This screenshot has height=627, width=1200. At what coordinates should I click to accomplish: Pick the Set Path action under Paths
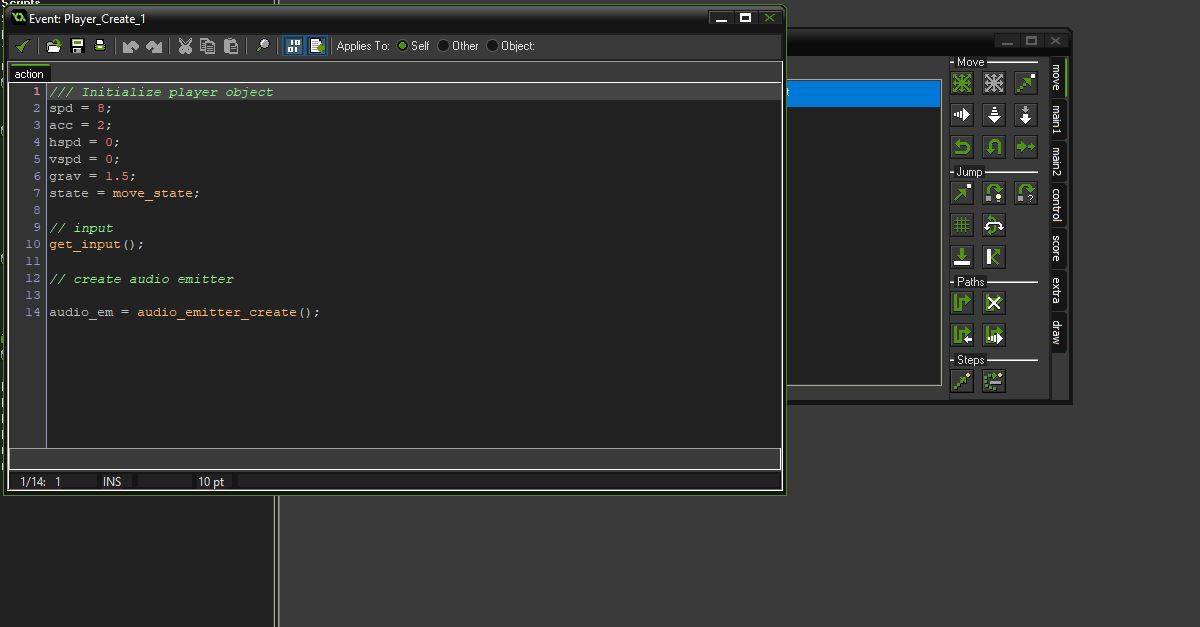pos(960,303)
